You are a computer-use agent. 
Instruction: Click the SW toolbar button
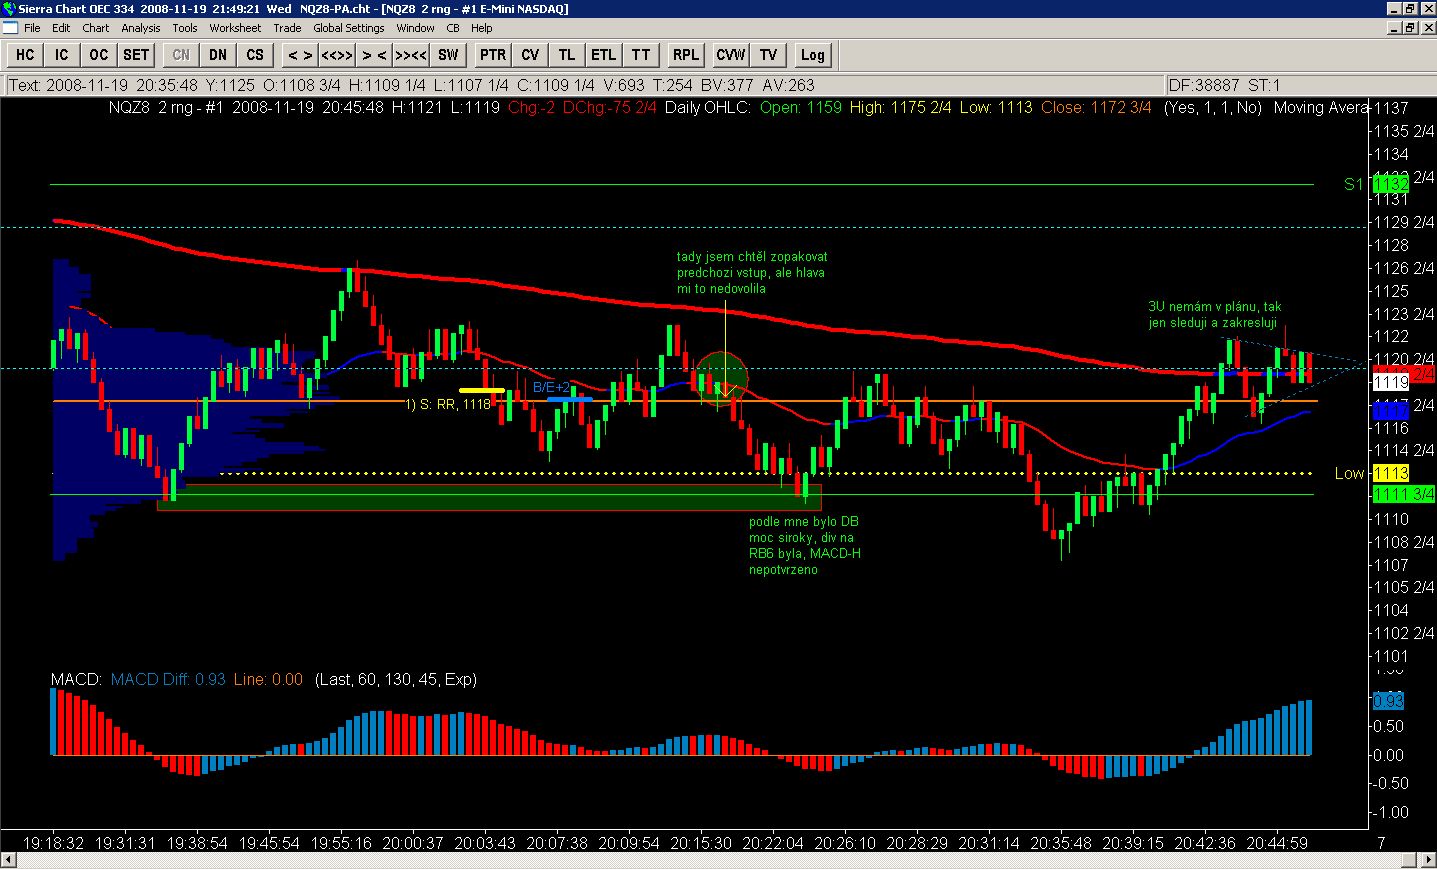point(448,55)
